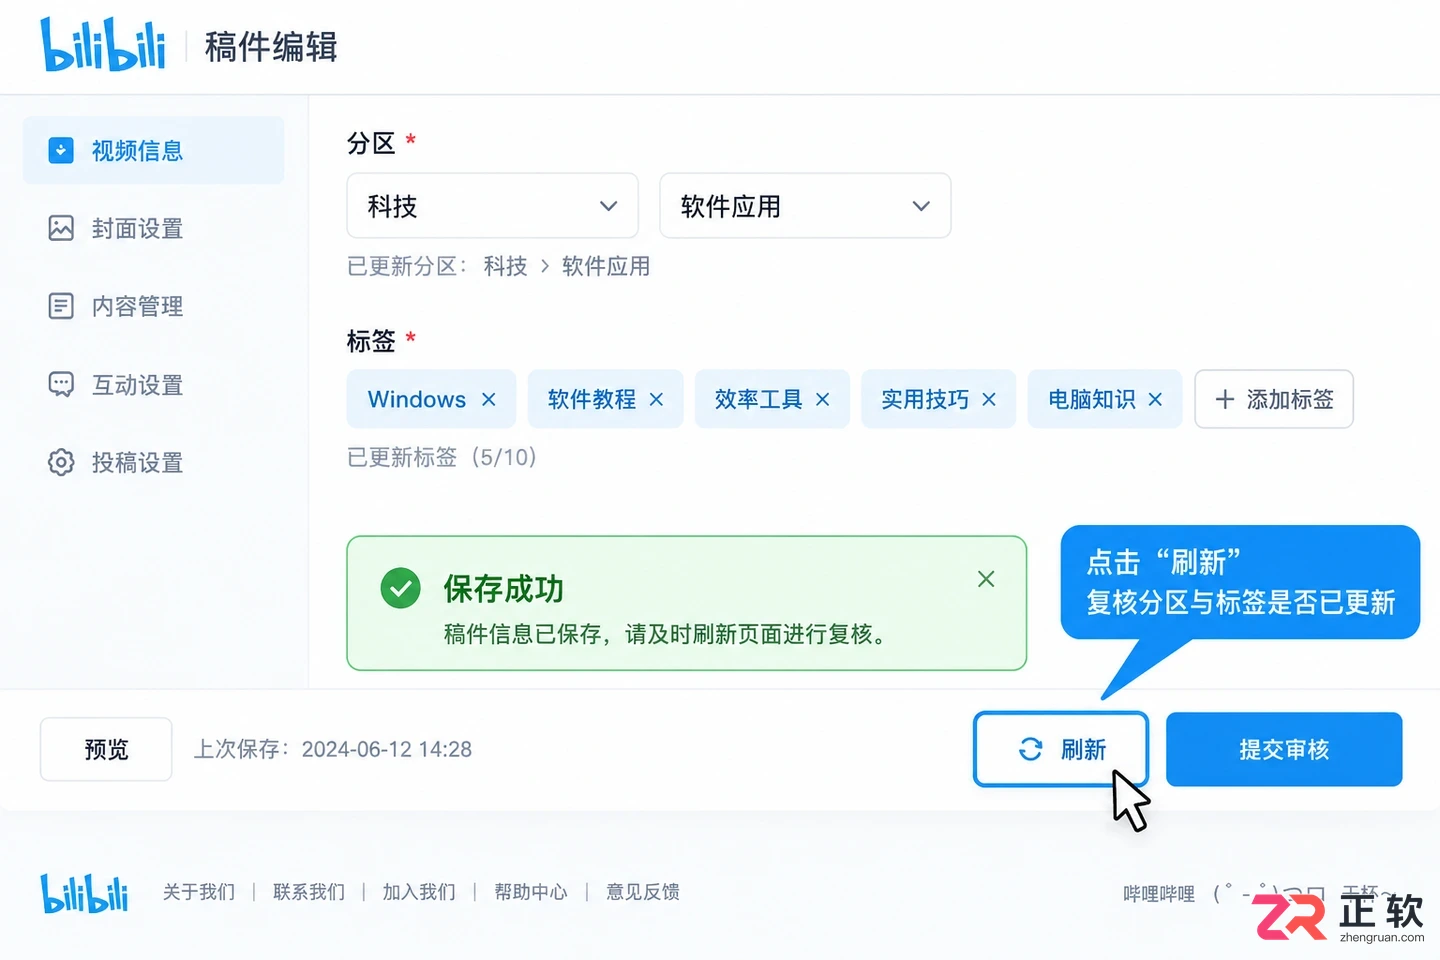This screenshot has width=1440, height=960.
Task: Click the 视频信息 download icon
Action: [x=61, y=150]
